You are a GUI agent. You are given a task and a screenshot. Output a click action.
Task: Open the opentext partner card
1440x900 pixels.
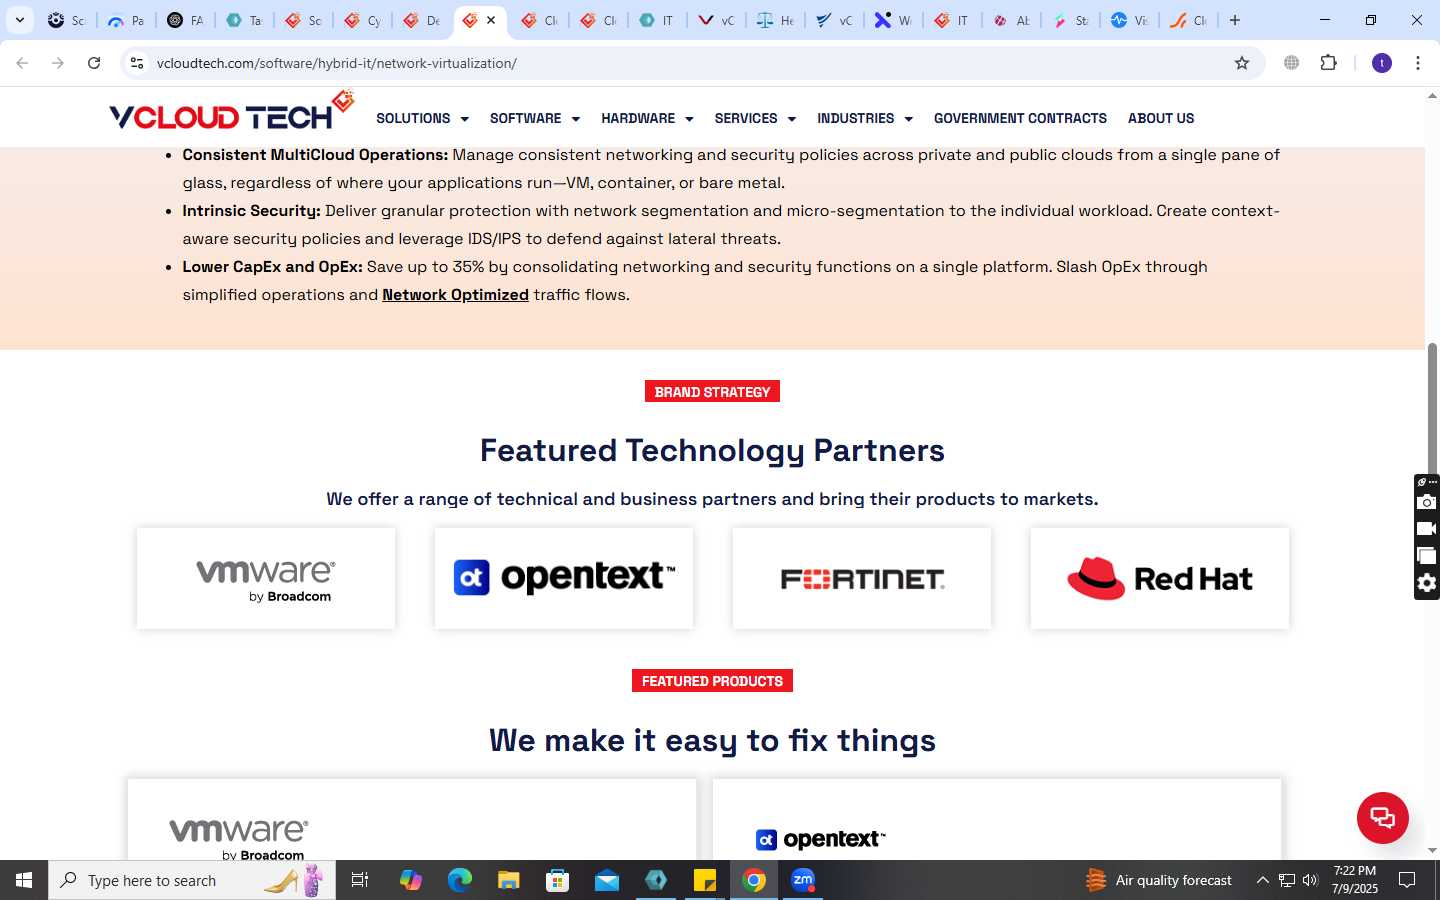coord(564,579)
